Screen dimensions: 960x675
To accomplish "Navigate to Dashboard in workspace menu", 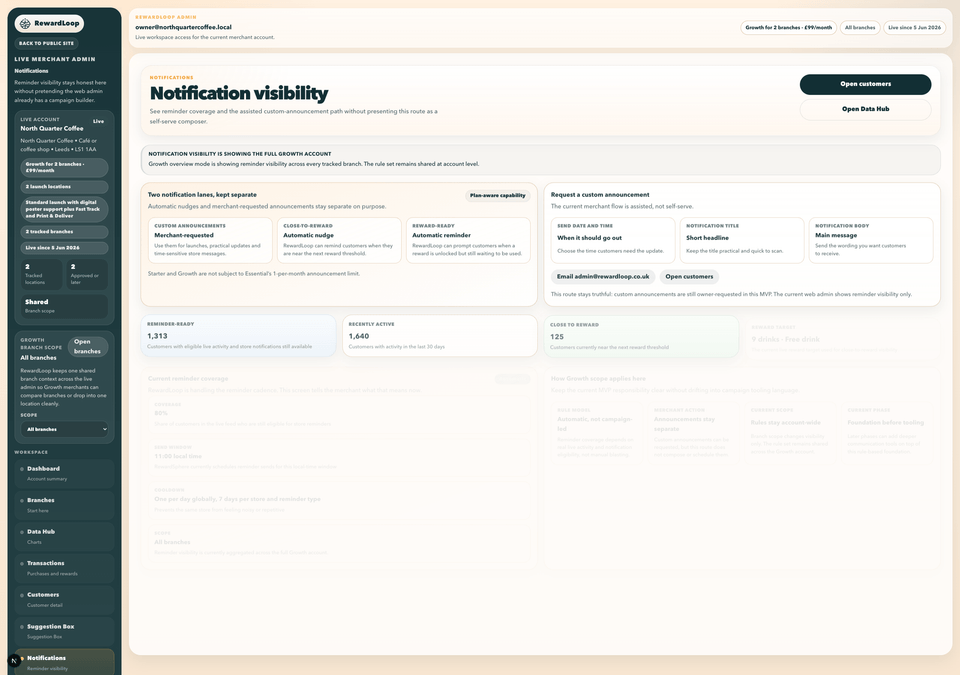I will point(64,474).
